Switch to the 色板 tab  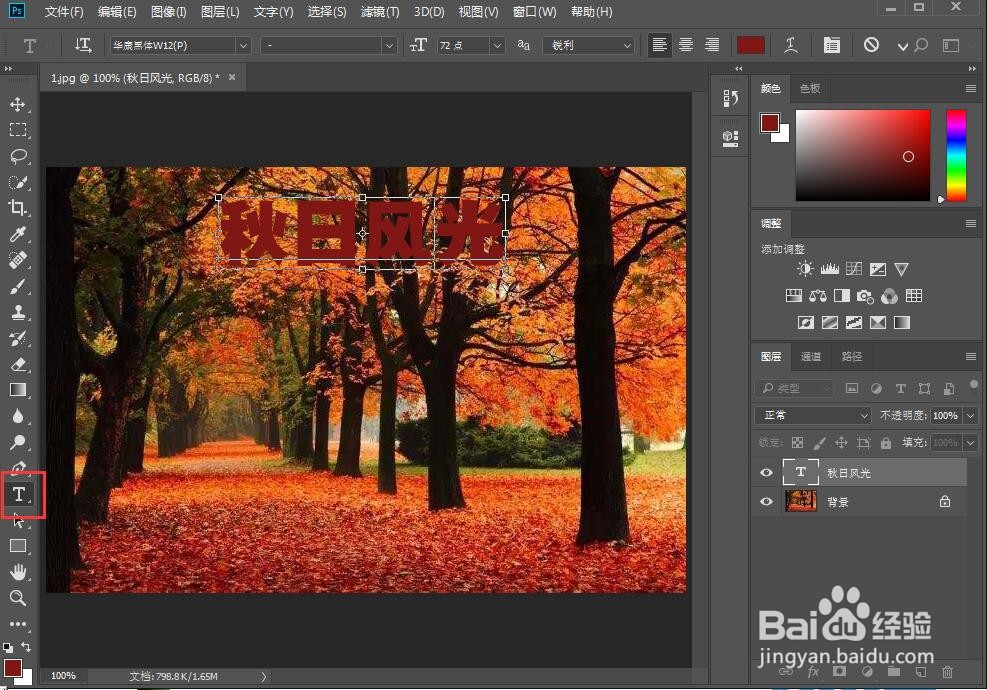[x=809, y=89]
